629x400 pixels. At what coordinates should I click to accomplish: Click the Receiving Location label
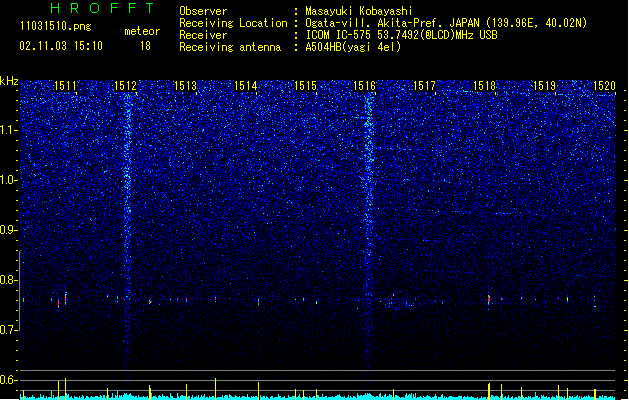233,23
